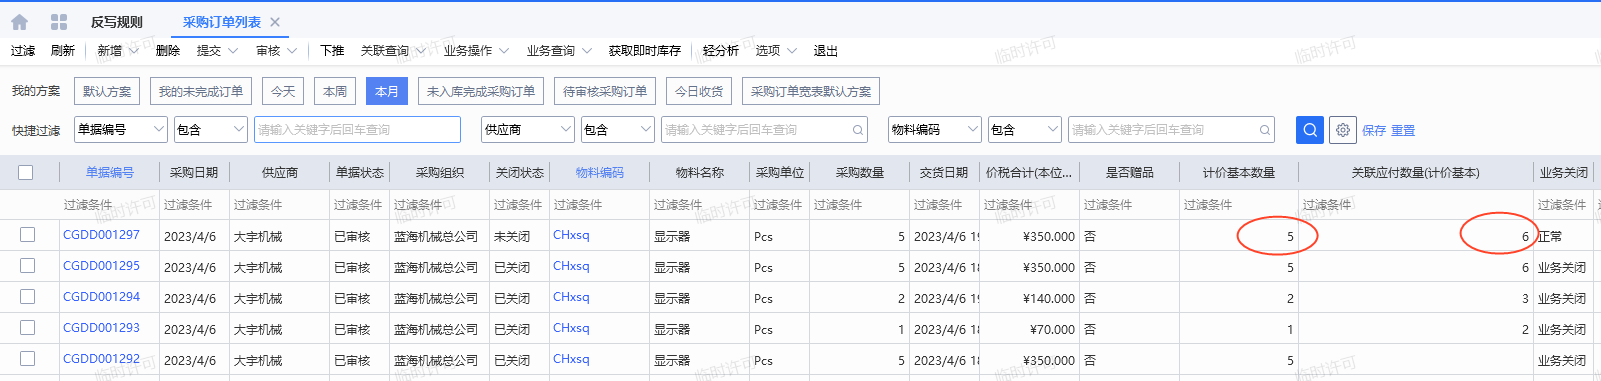This screenshot has height=381, width=1601.
Task: Click the blue search magnifier button
Action: 1310,130
